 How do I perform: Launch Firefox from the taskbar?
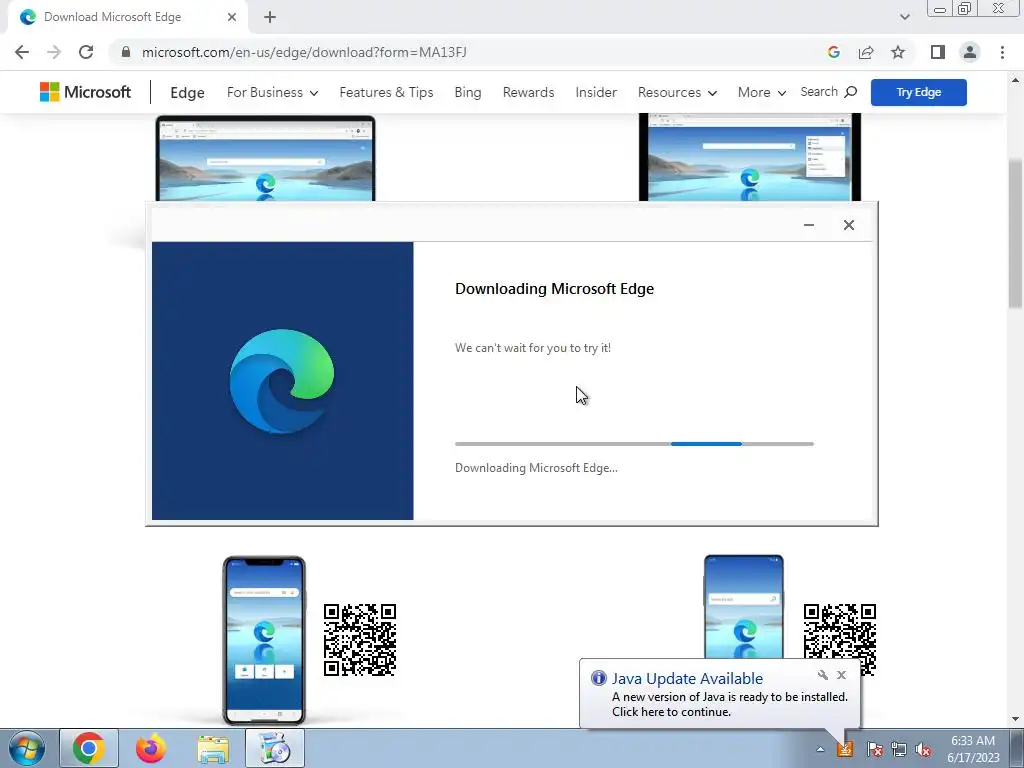151,748
